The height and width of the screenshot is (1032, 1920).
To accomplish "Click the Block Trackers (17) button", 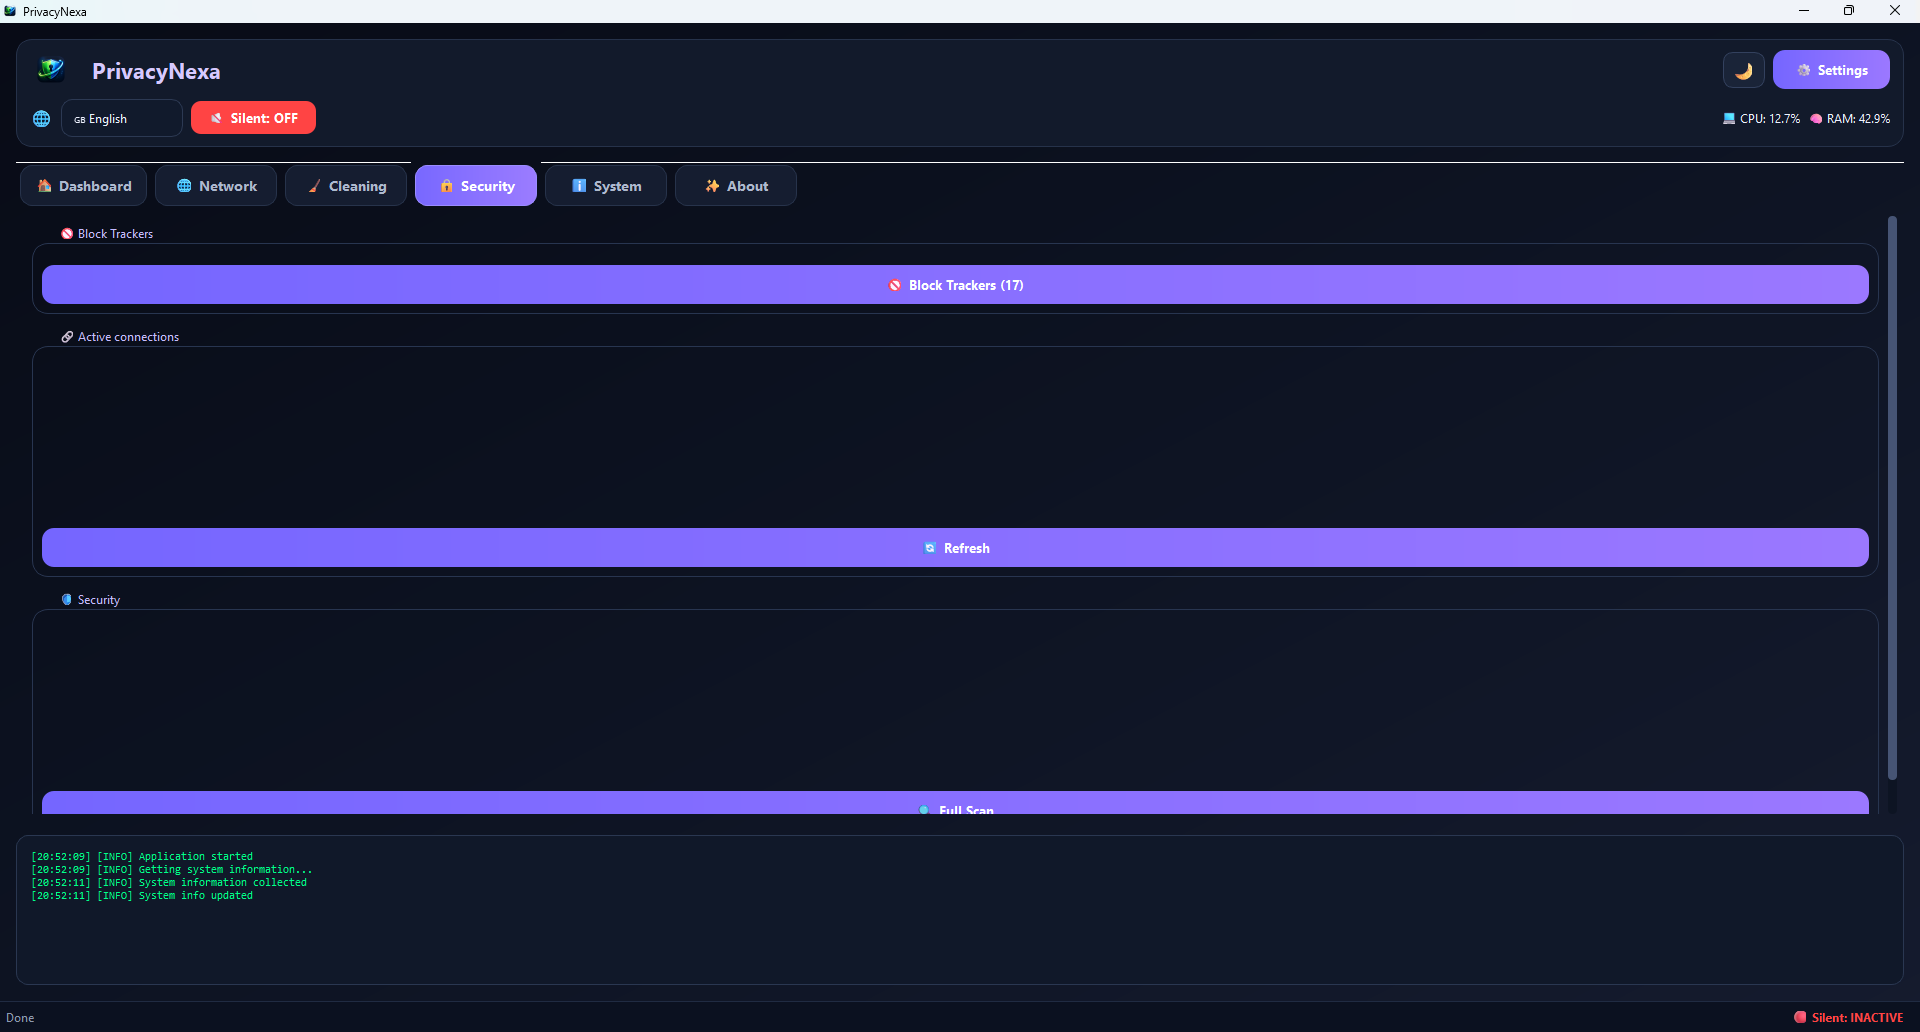I will click(955, 285).
